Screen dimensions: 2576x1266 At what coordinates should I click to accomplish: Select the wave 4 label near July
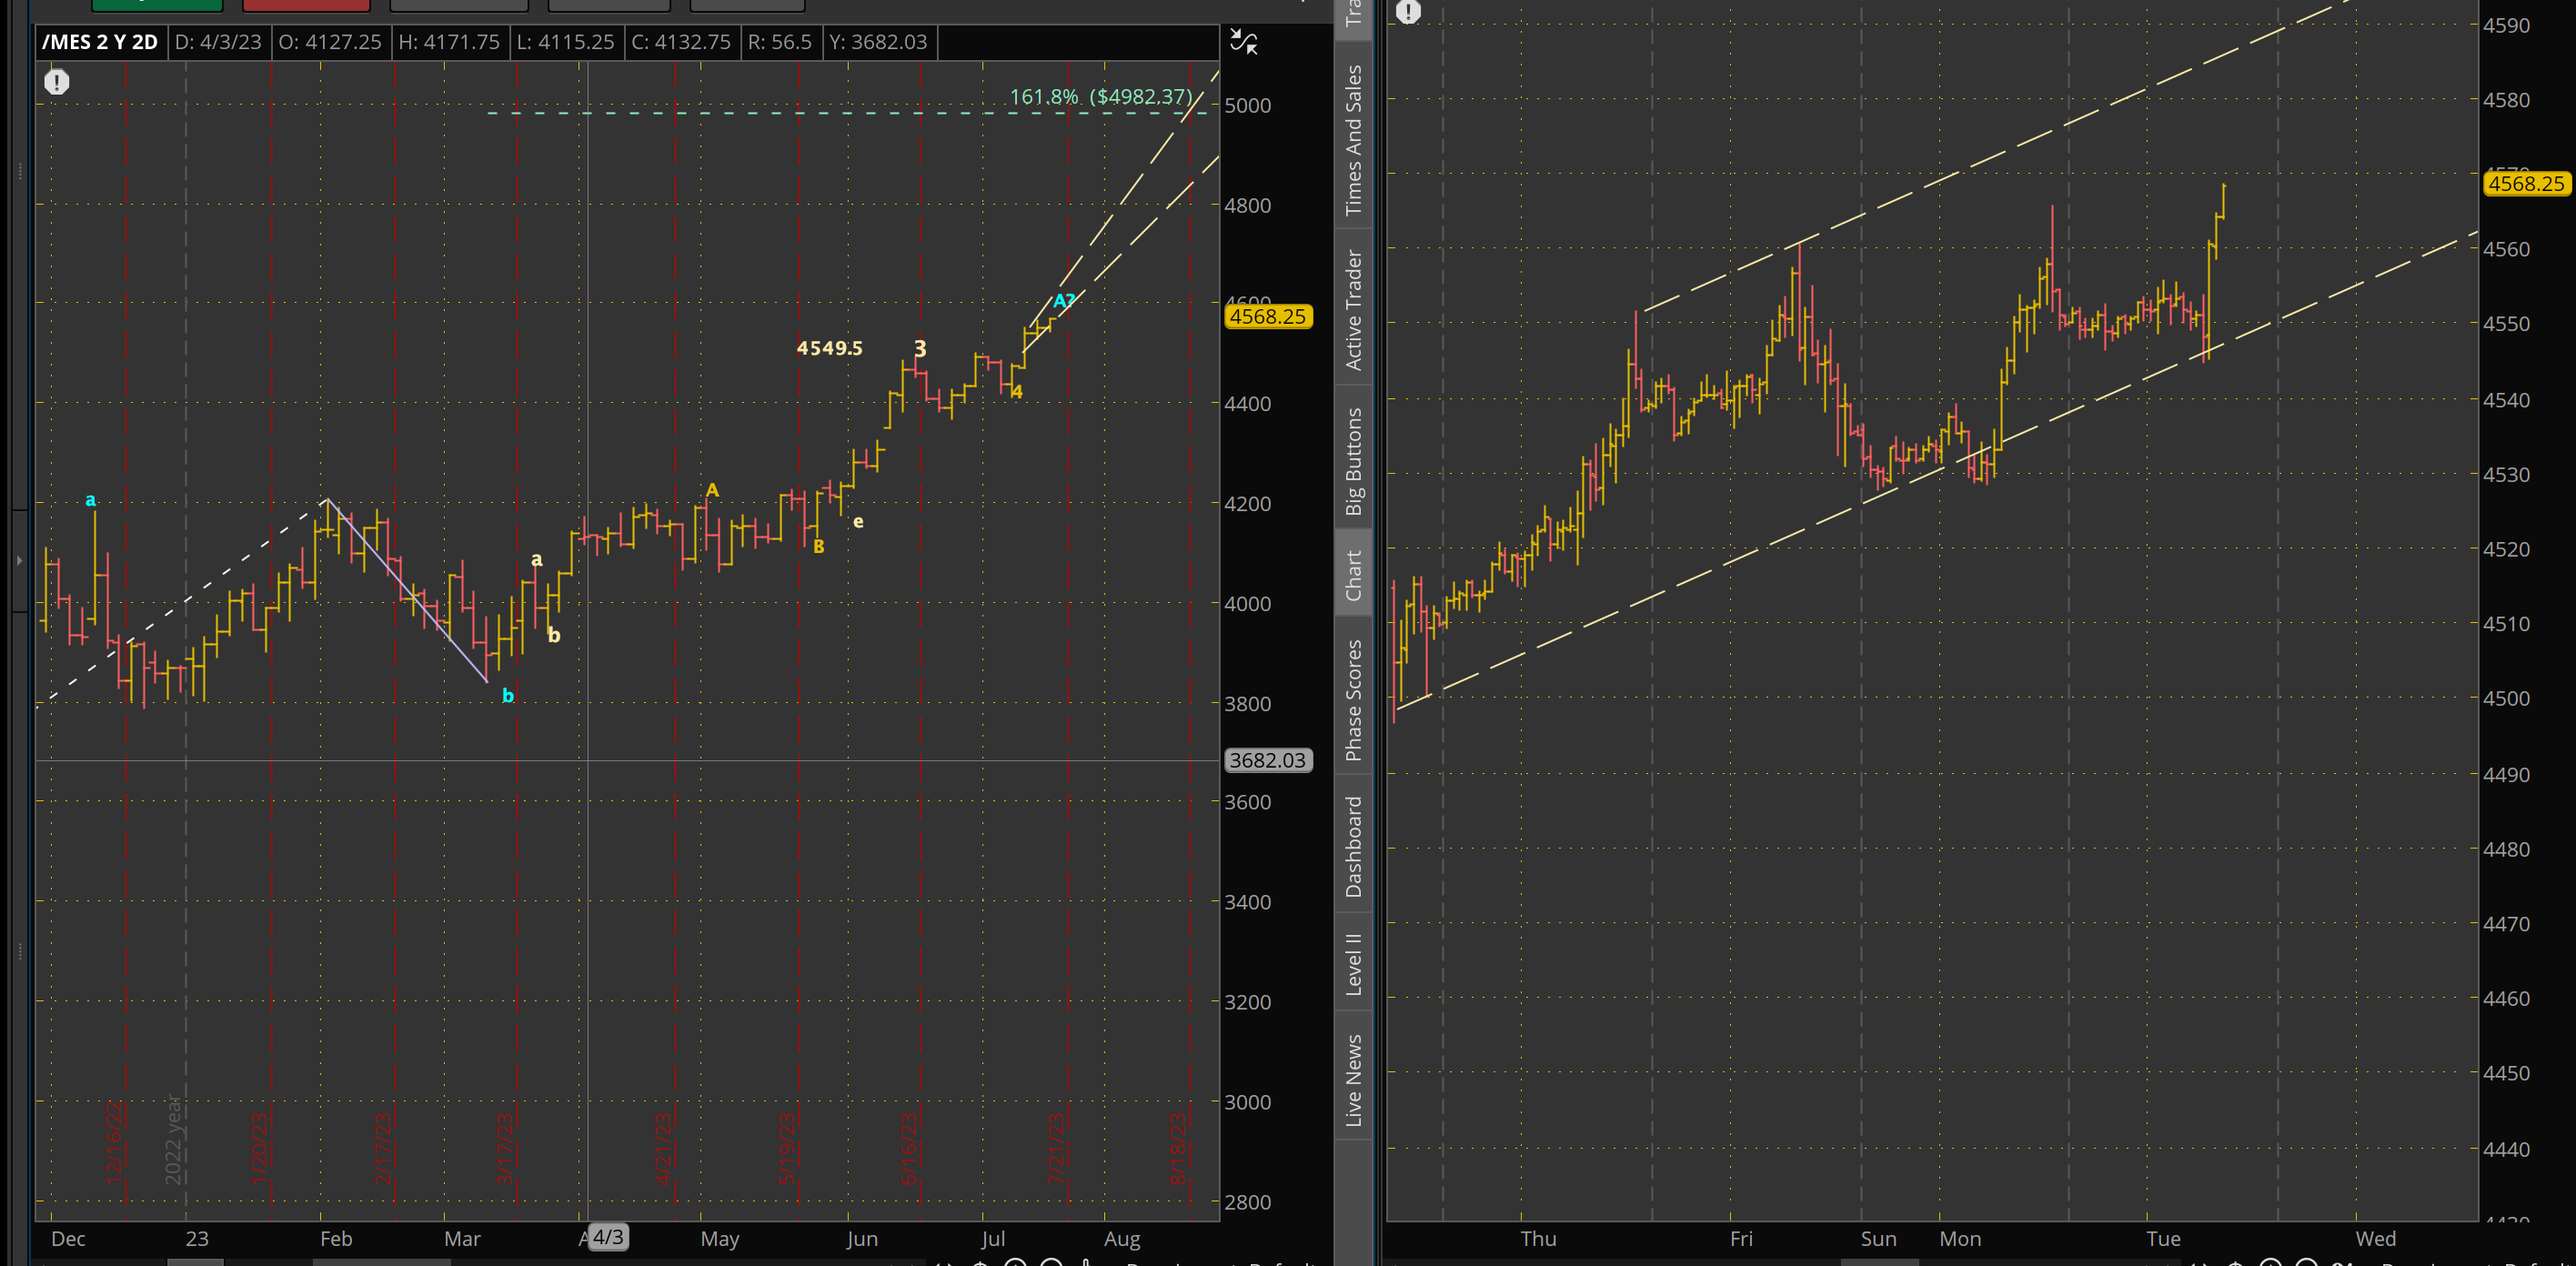coord(1017,391)
